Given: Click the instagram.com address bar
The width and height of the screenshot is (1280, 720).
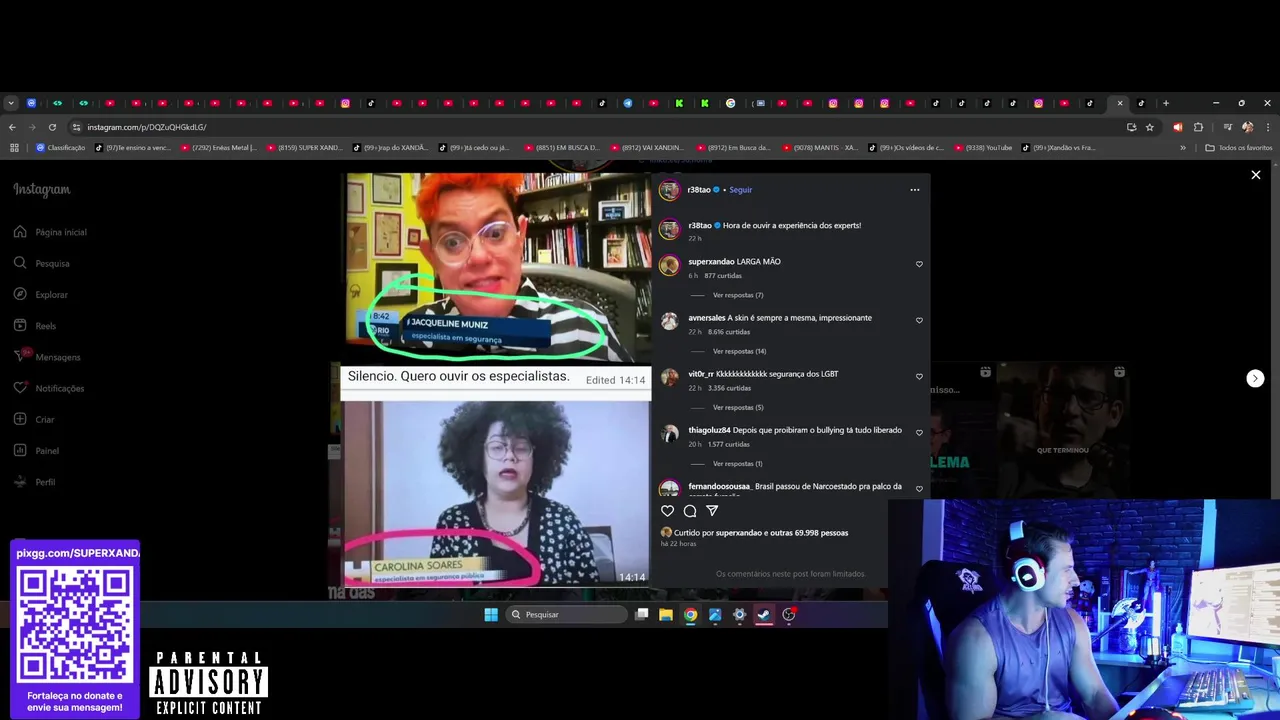Looking at the screenshot, I should tap(600, 127).
